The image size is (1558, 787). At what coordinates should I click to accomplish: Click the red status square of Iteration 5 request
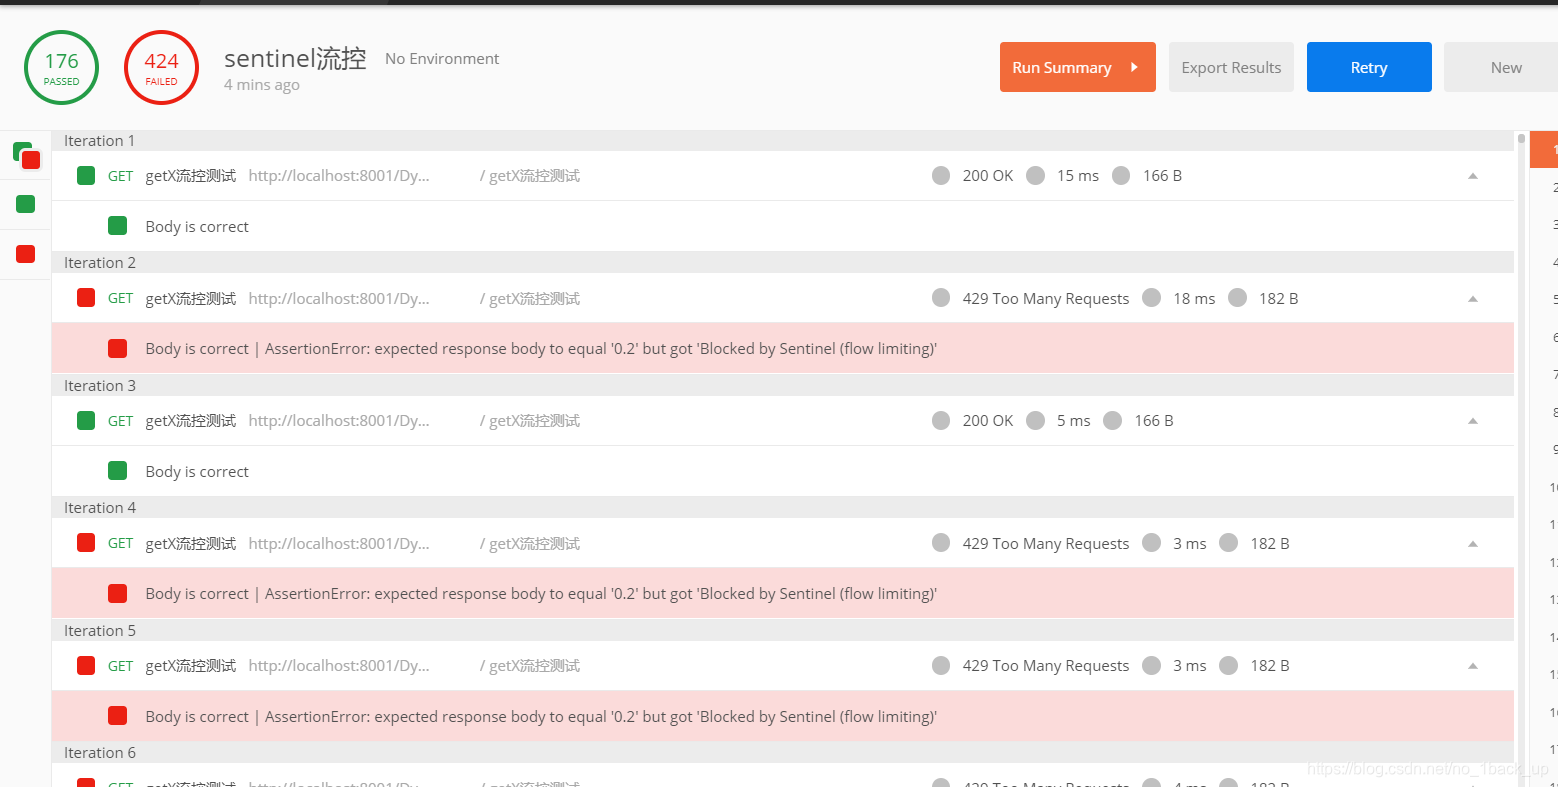86,666
